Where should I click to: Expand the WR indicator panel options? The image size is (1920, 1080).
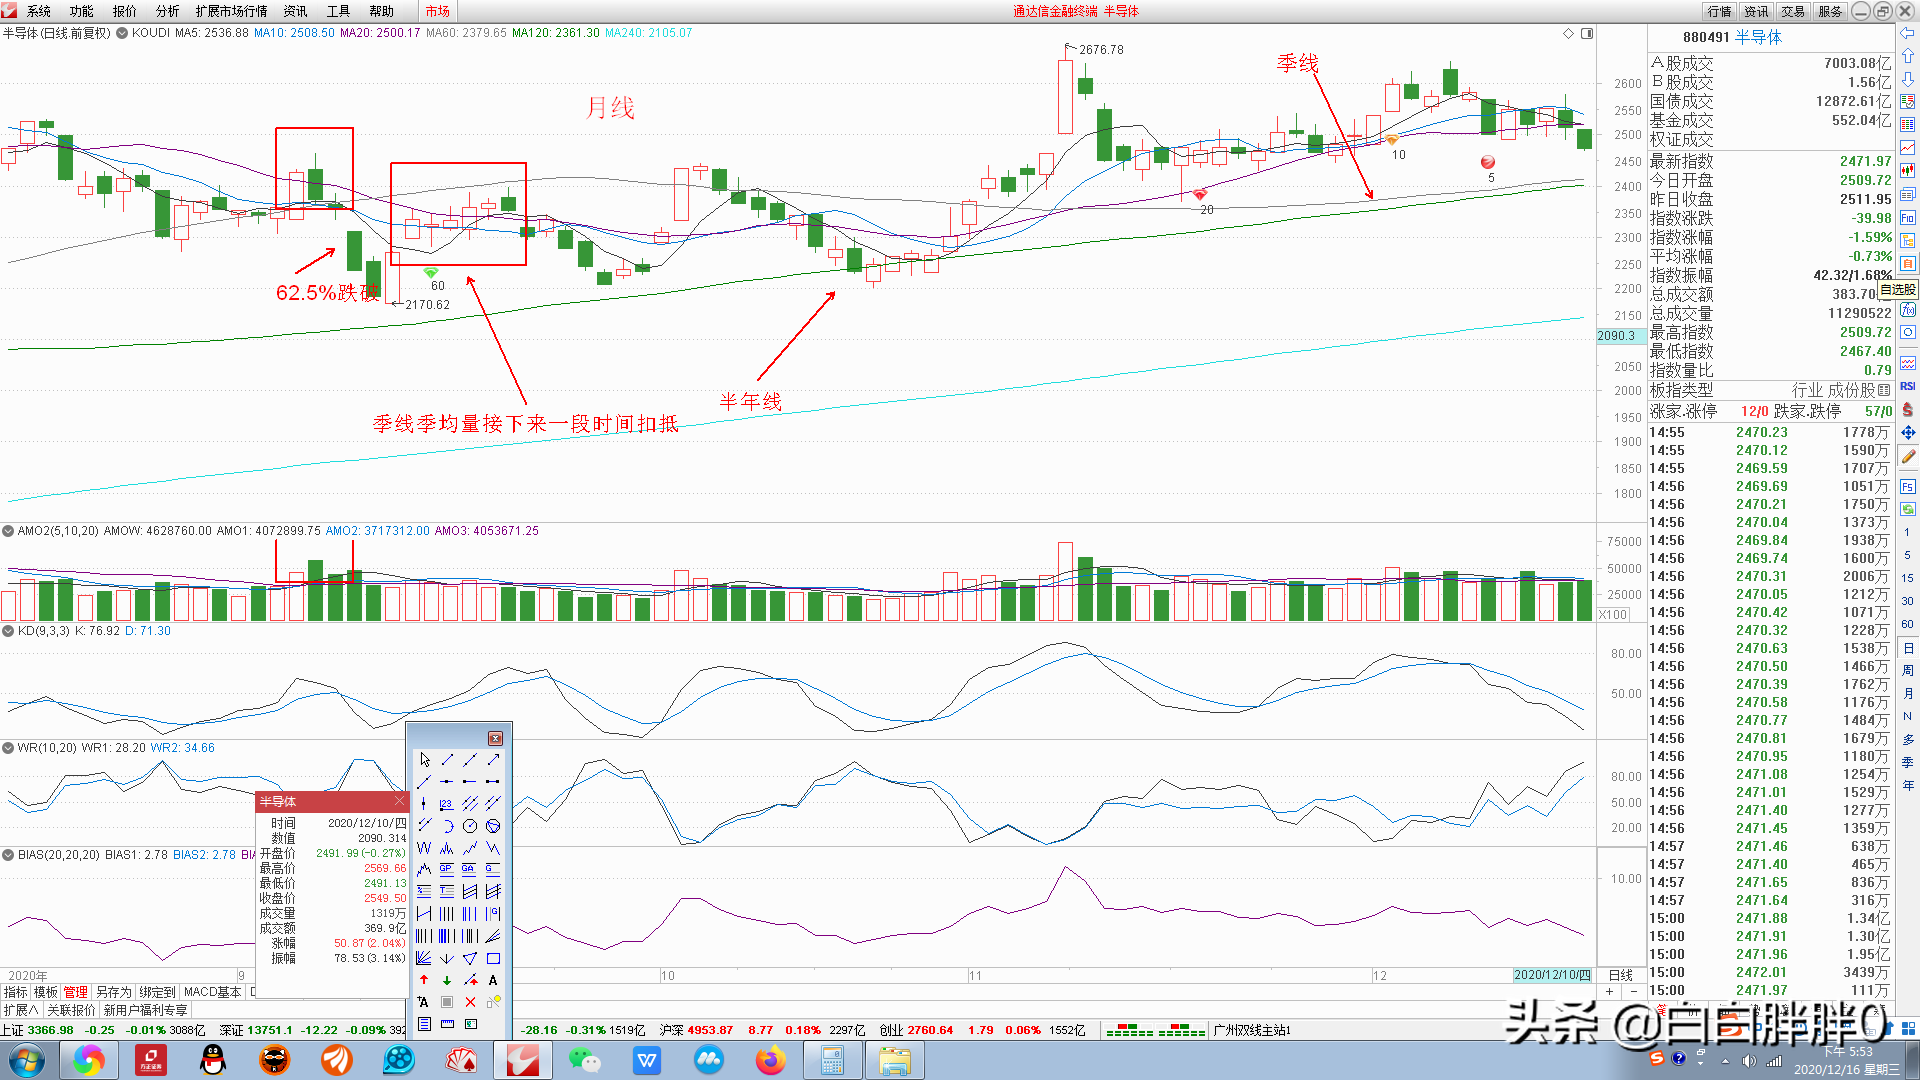coord(8,748)
